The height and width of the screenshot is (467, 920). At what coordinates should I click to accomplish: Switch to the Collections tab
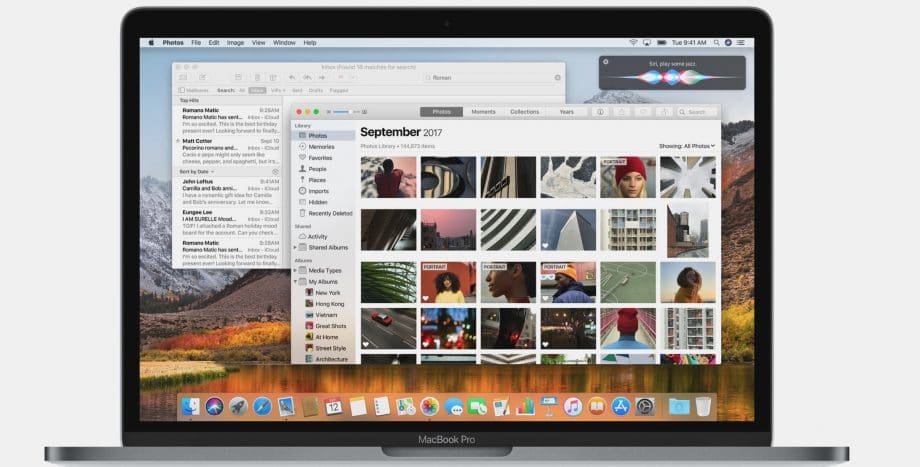click(525, 111)
